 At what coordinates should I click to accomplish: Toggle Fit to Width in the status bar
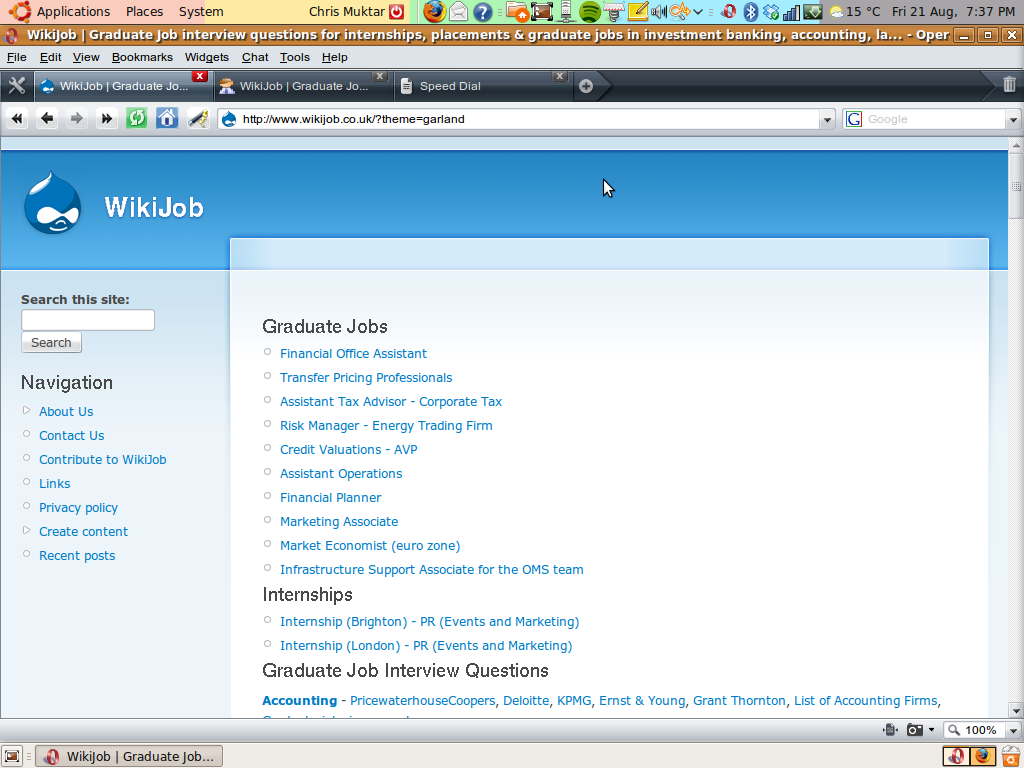pos(889,729)
